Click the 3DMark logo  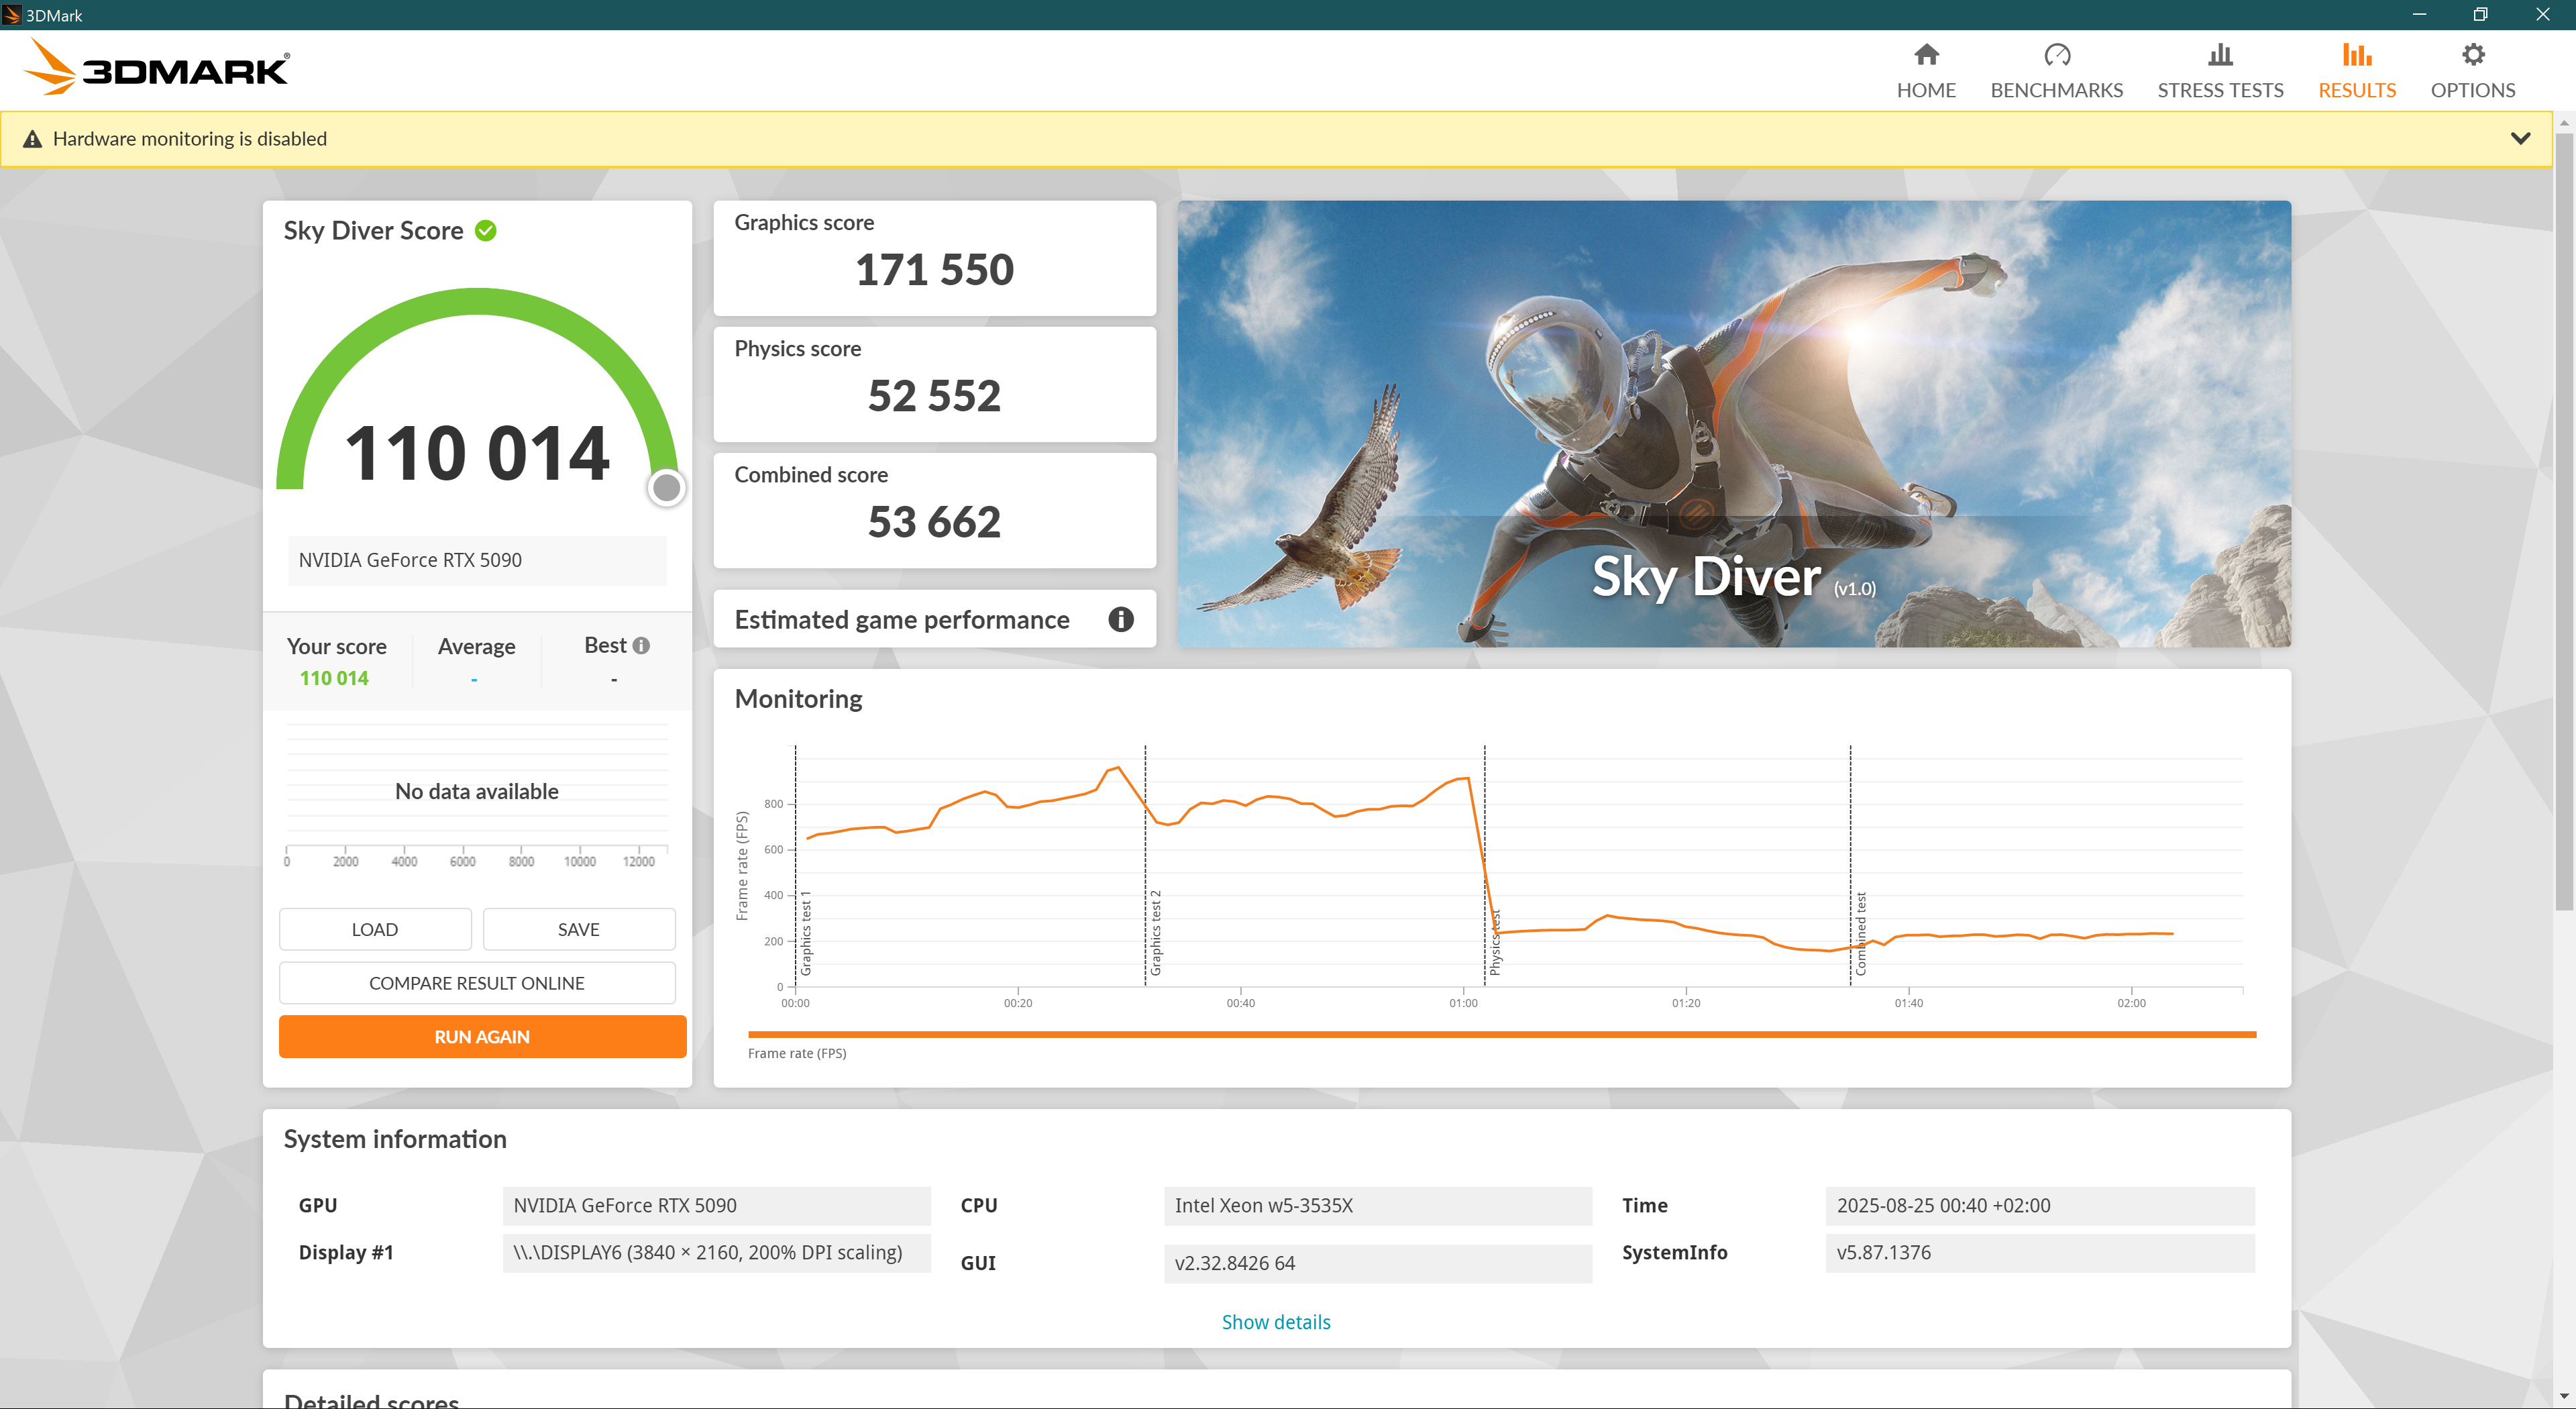[156, 67]
